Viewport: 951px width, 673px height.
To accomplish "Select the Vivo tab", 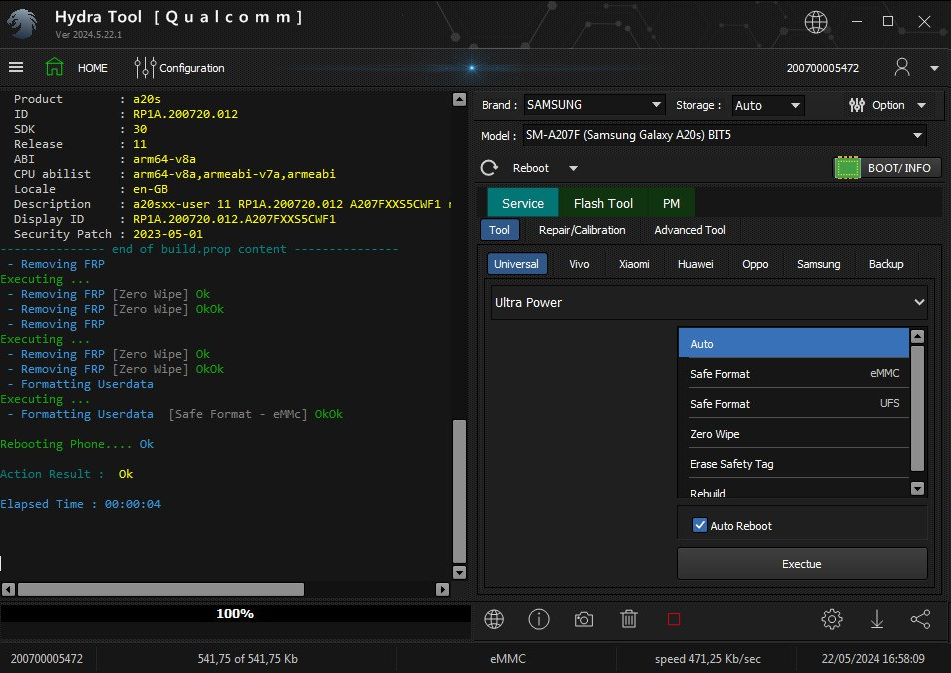I will coord(579,264).
